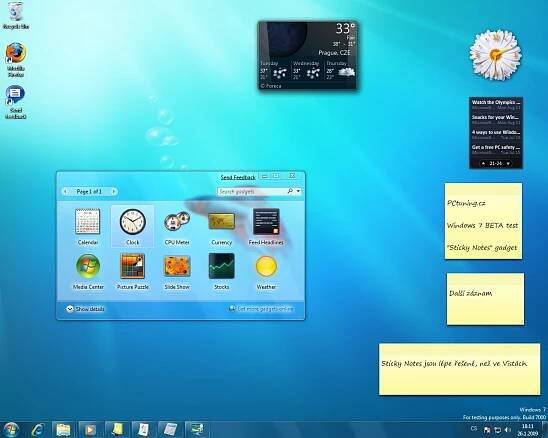
Task: Close the gadget gallery window
Action: tap(293, 176)
